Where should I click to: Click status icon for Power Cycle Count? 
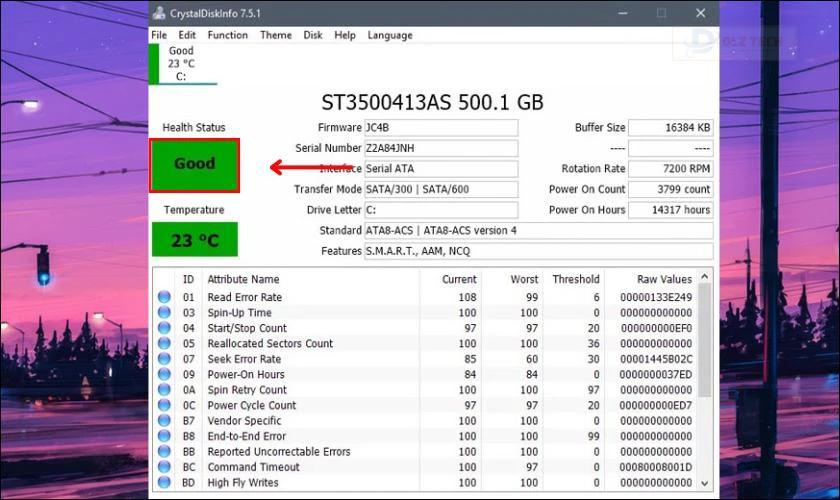164,405
